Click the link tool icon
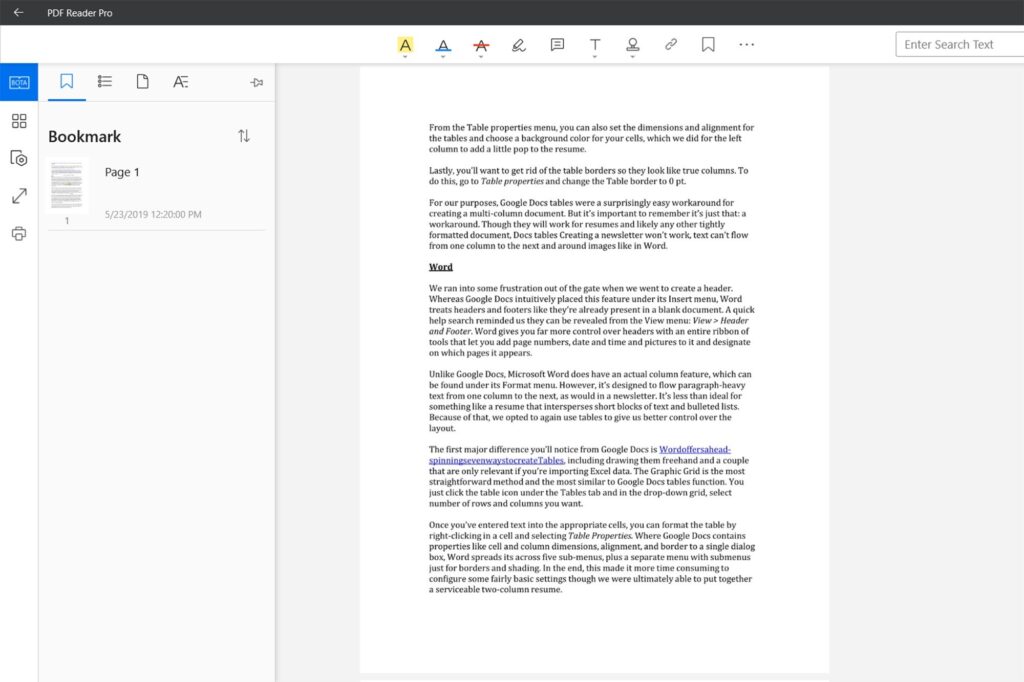Image resolution: width=1024 pixels, height=682 pixels. 671,44
